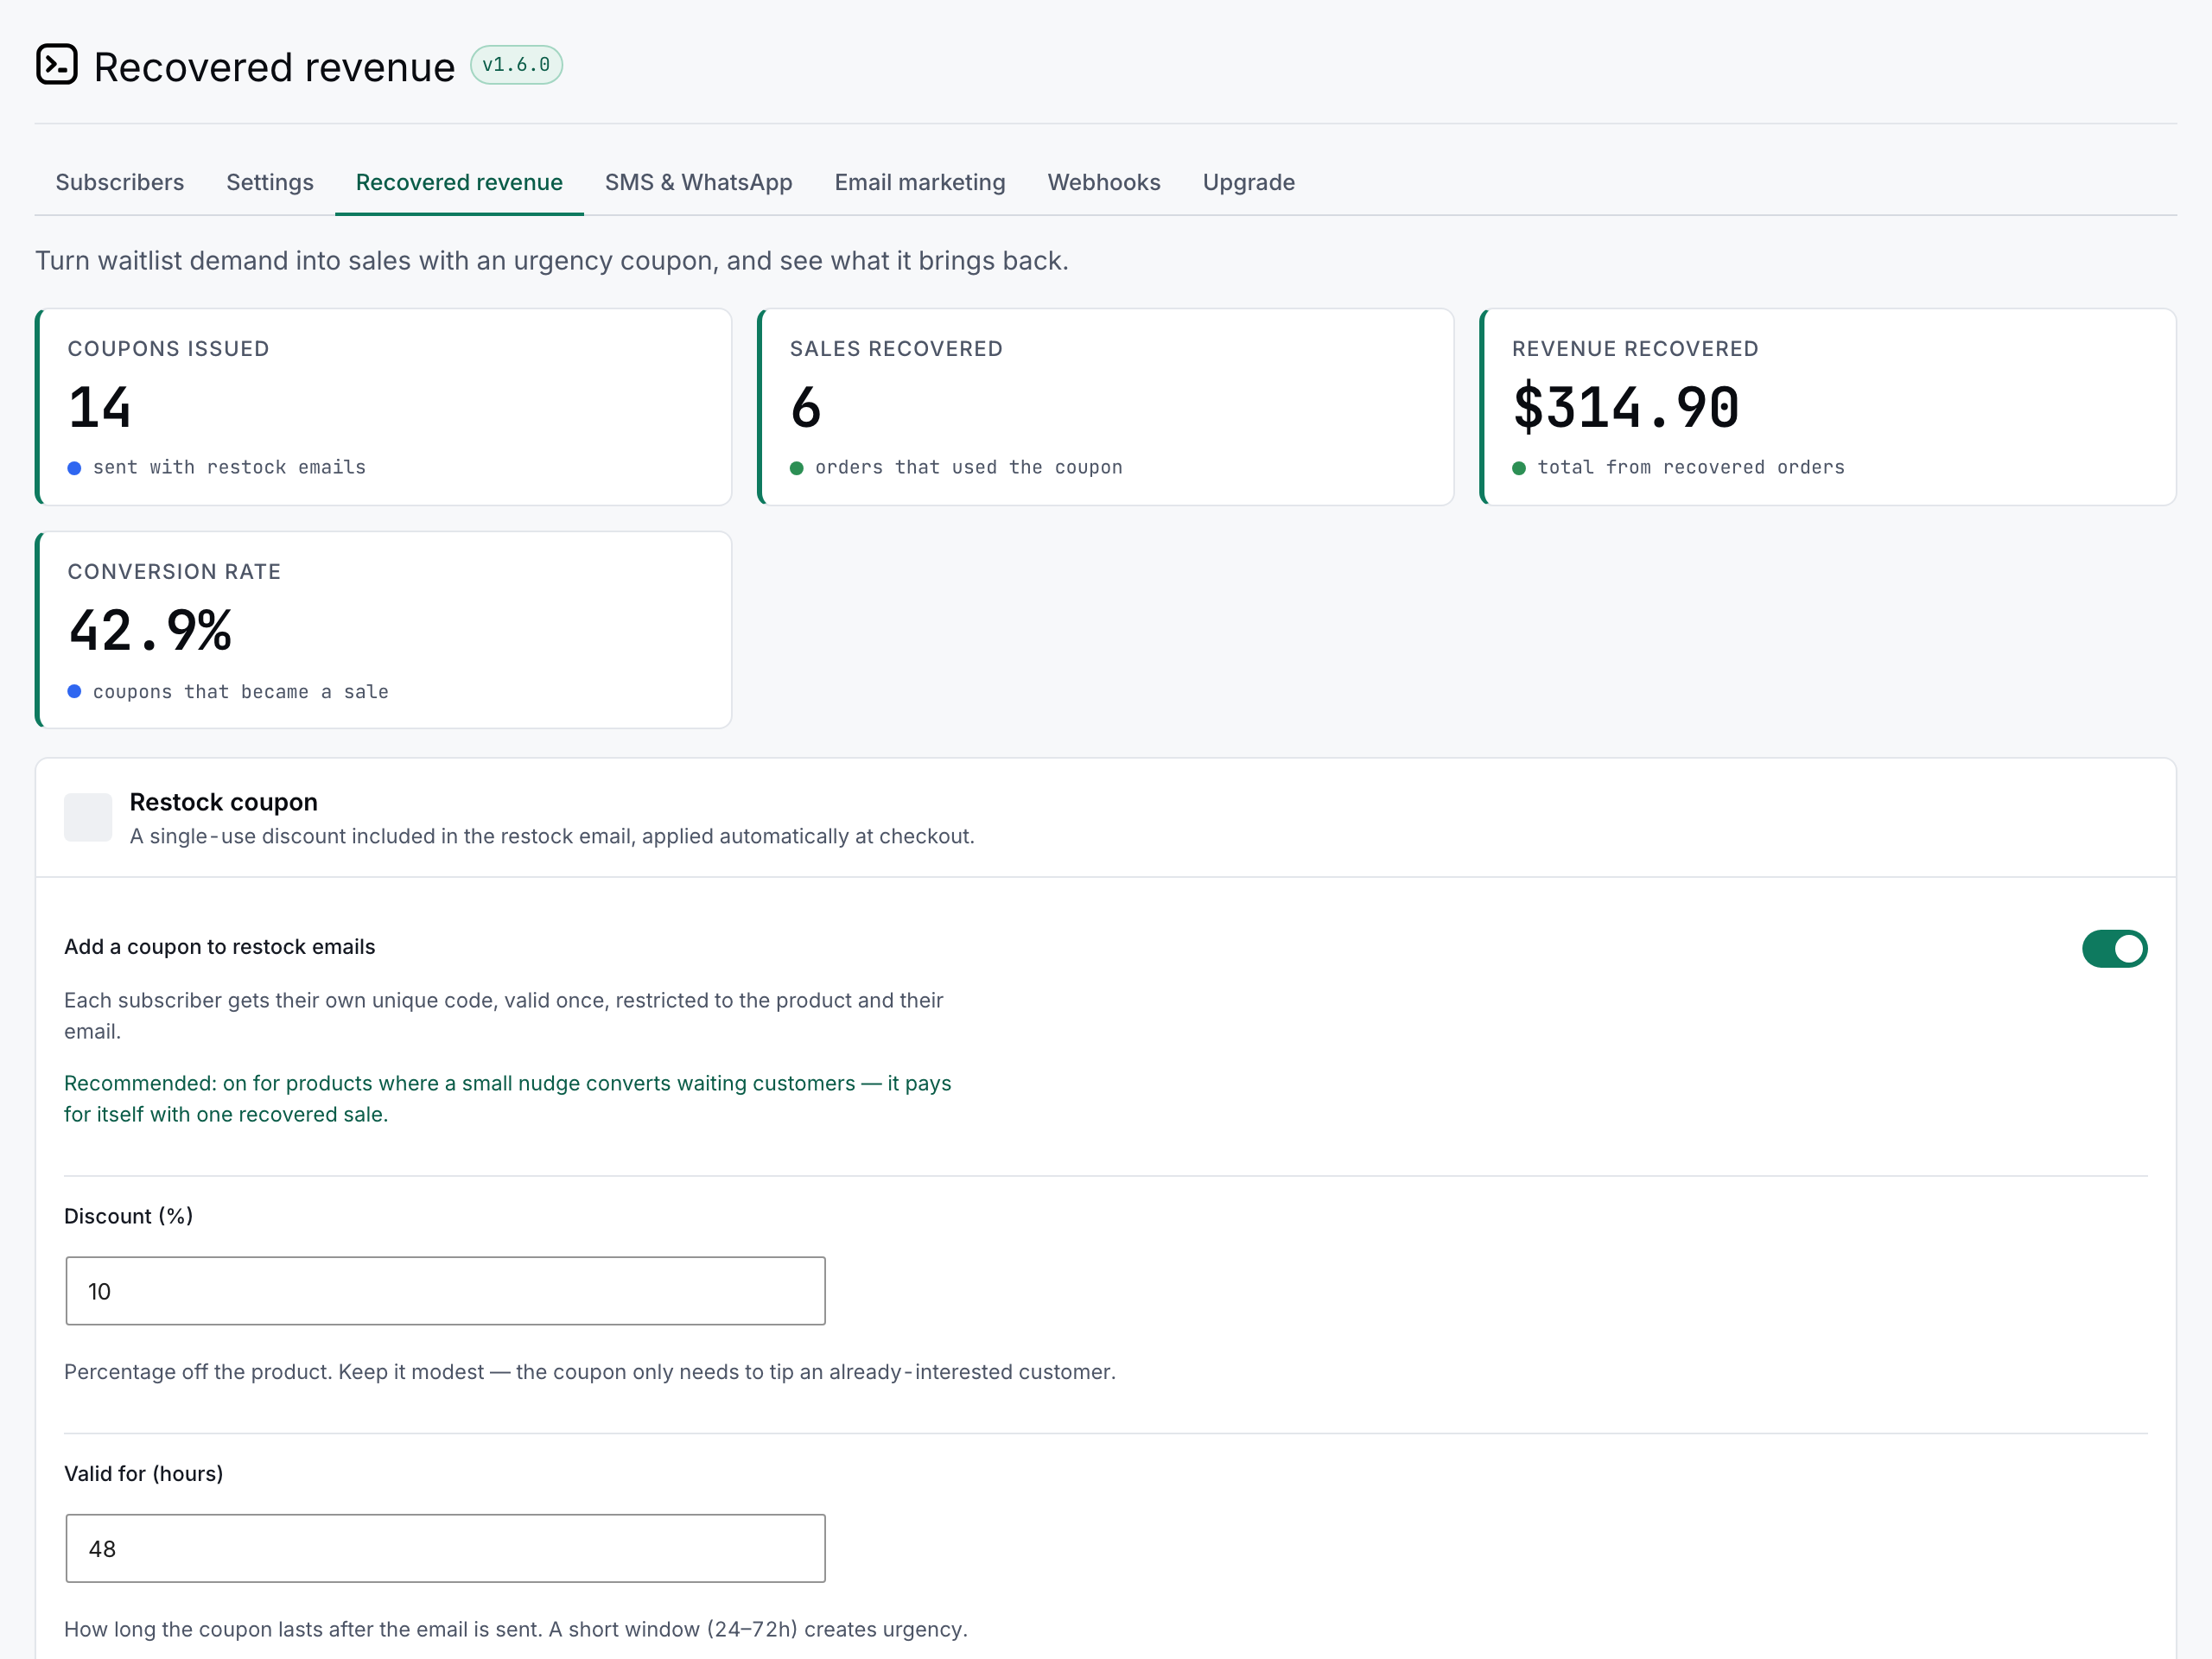Click the Discount (%) input field
Screen dimensions: 2212x1659
click(x=445, y=1291)
